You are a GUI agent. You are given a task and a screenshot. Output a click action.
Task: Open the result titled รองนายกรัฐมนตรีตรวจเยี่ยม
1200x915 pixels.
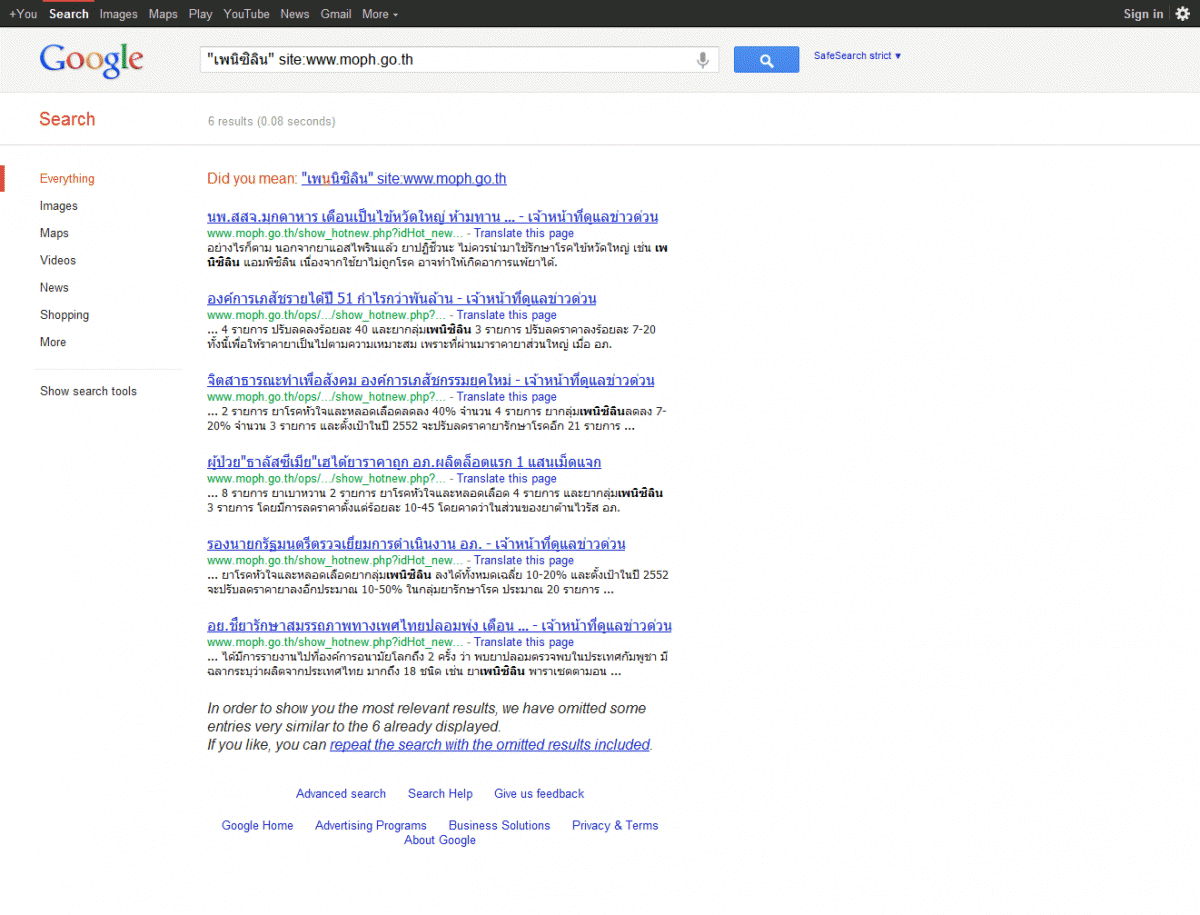[x=416, y=545]
